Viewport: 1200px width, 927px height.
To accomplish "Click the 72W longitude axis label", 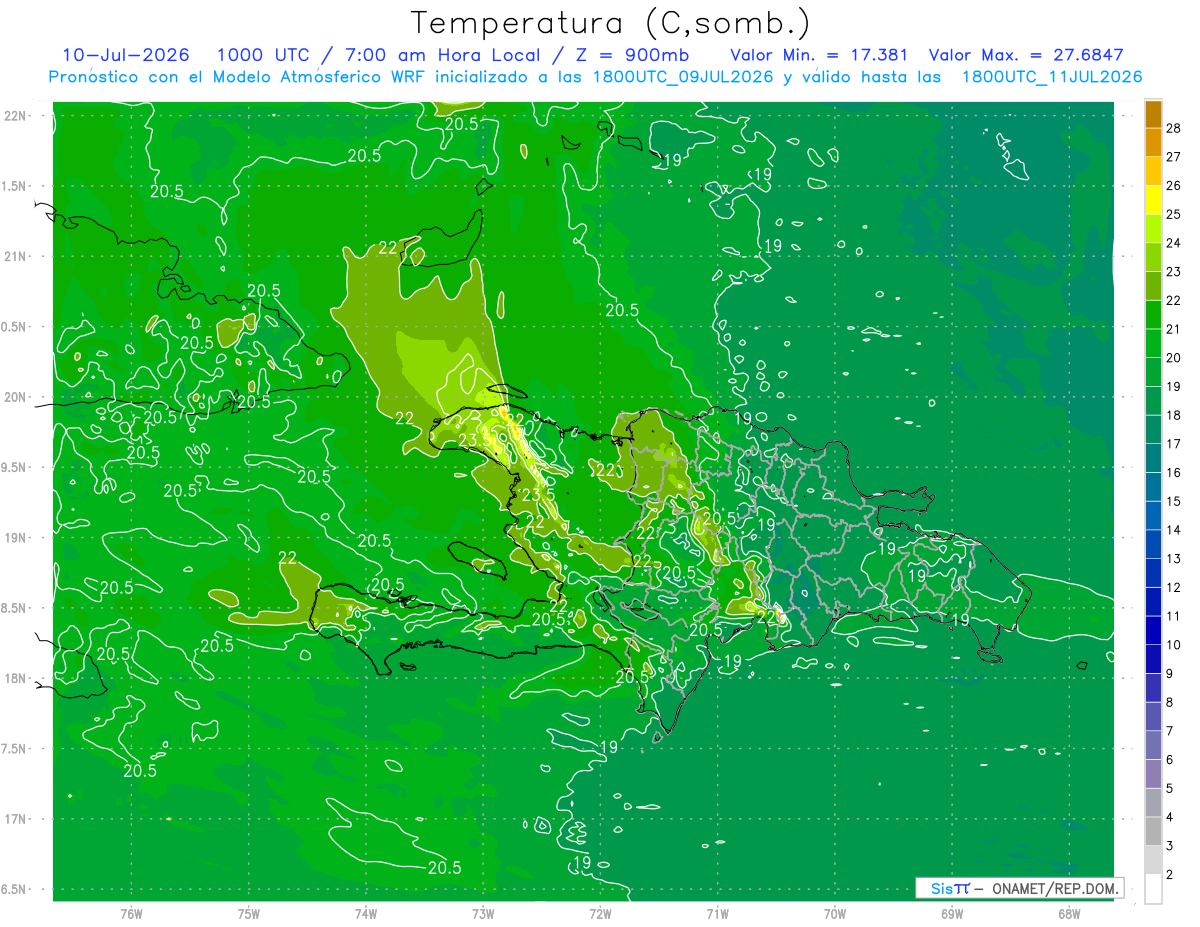I will coord(600,914).
